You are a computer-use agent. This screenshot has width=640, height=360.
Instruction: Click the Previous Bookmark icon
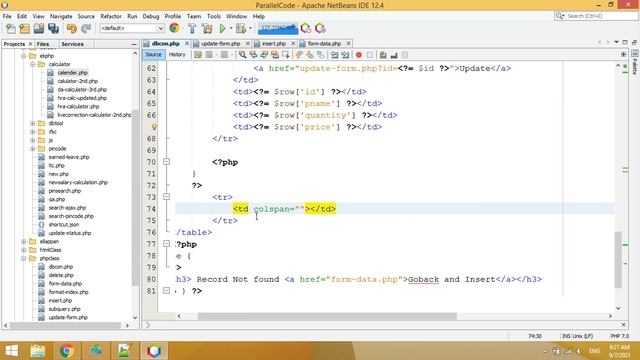(299, 55)
